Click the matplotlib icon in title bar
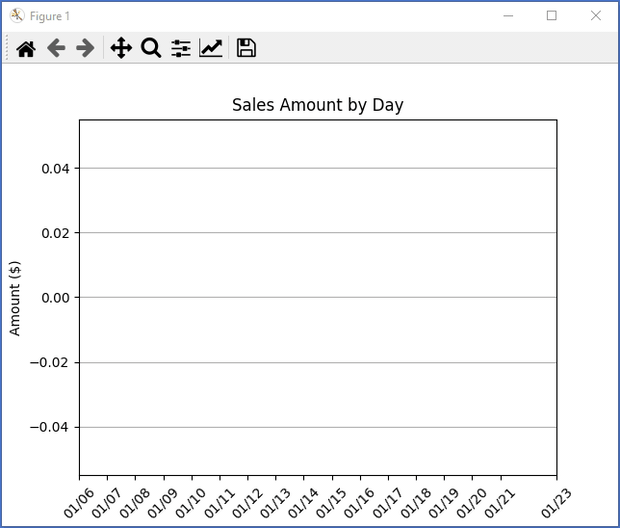The height and width of the screenshot is (528, 620). [x=17, y=16]
